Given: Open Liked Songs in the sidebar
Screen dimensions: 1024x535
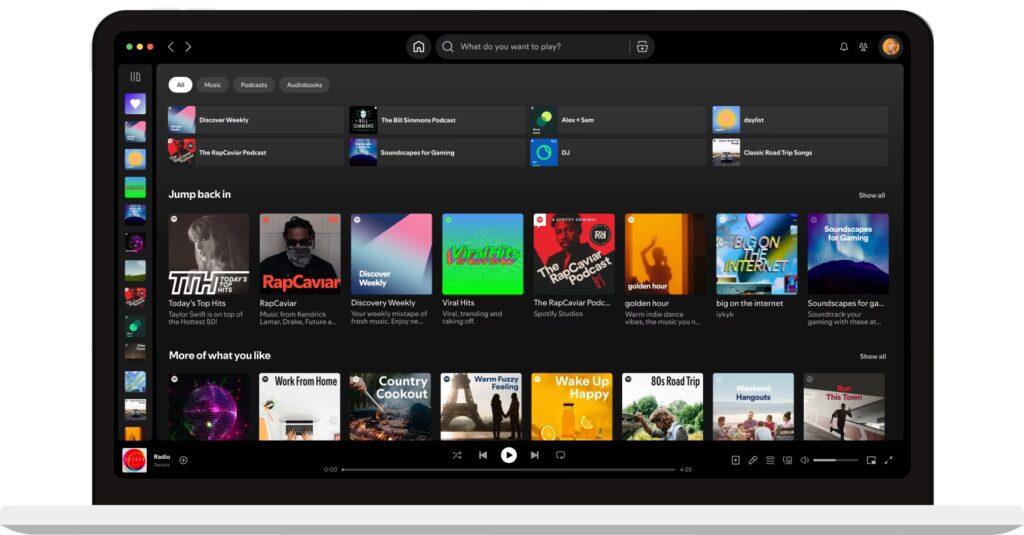Looking at the screenshot, I should pos(135,104).
